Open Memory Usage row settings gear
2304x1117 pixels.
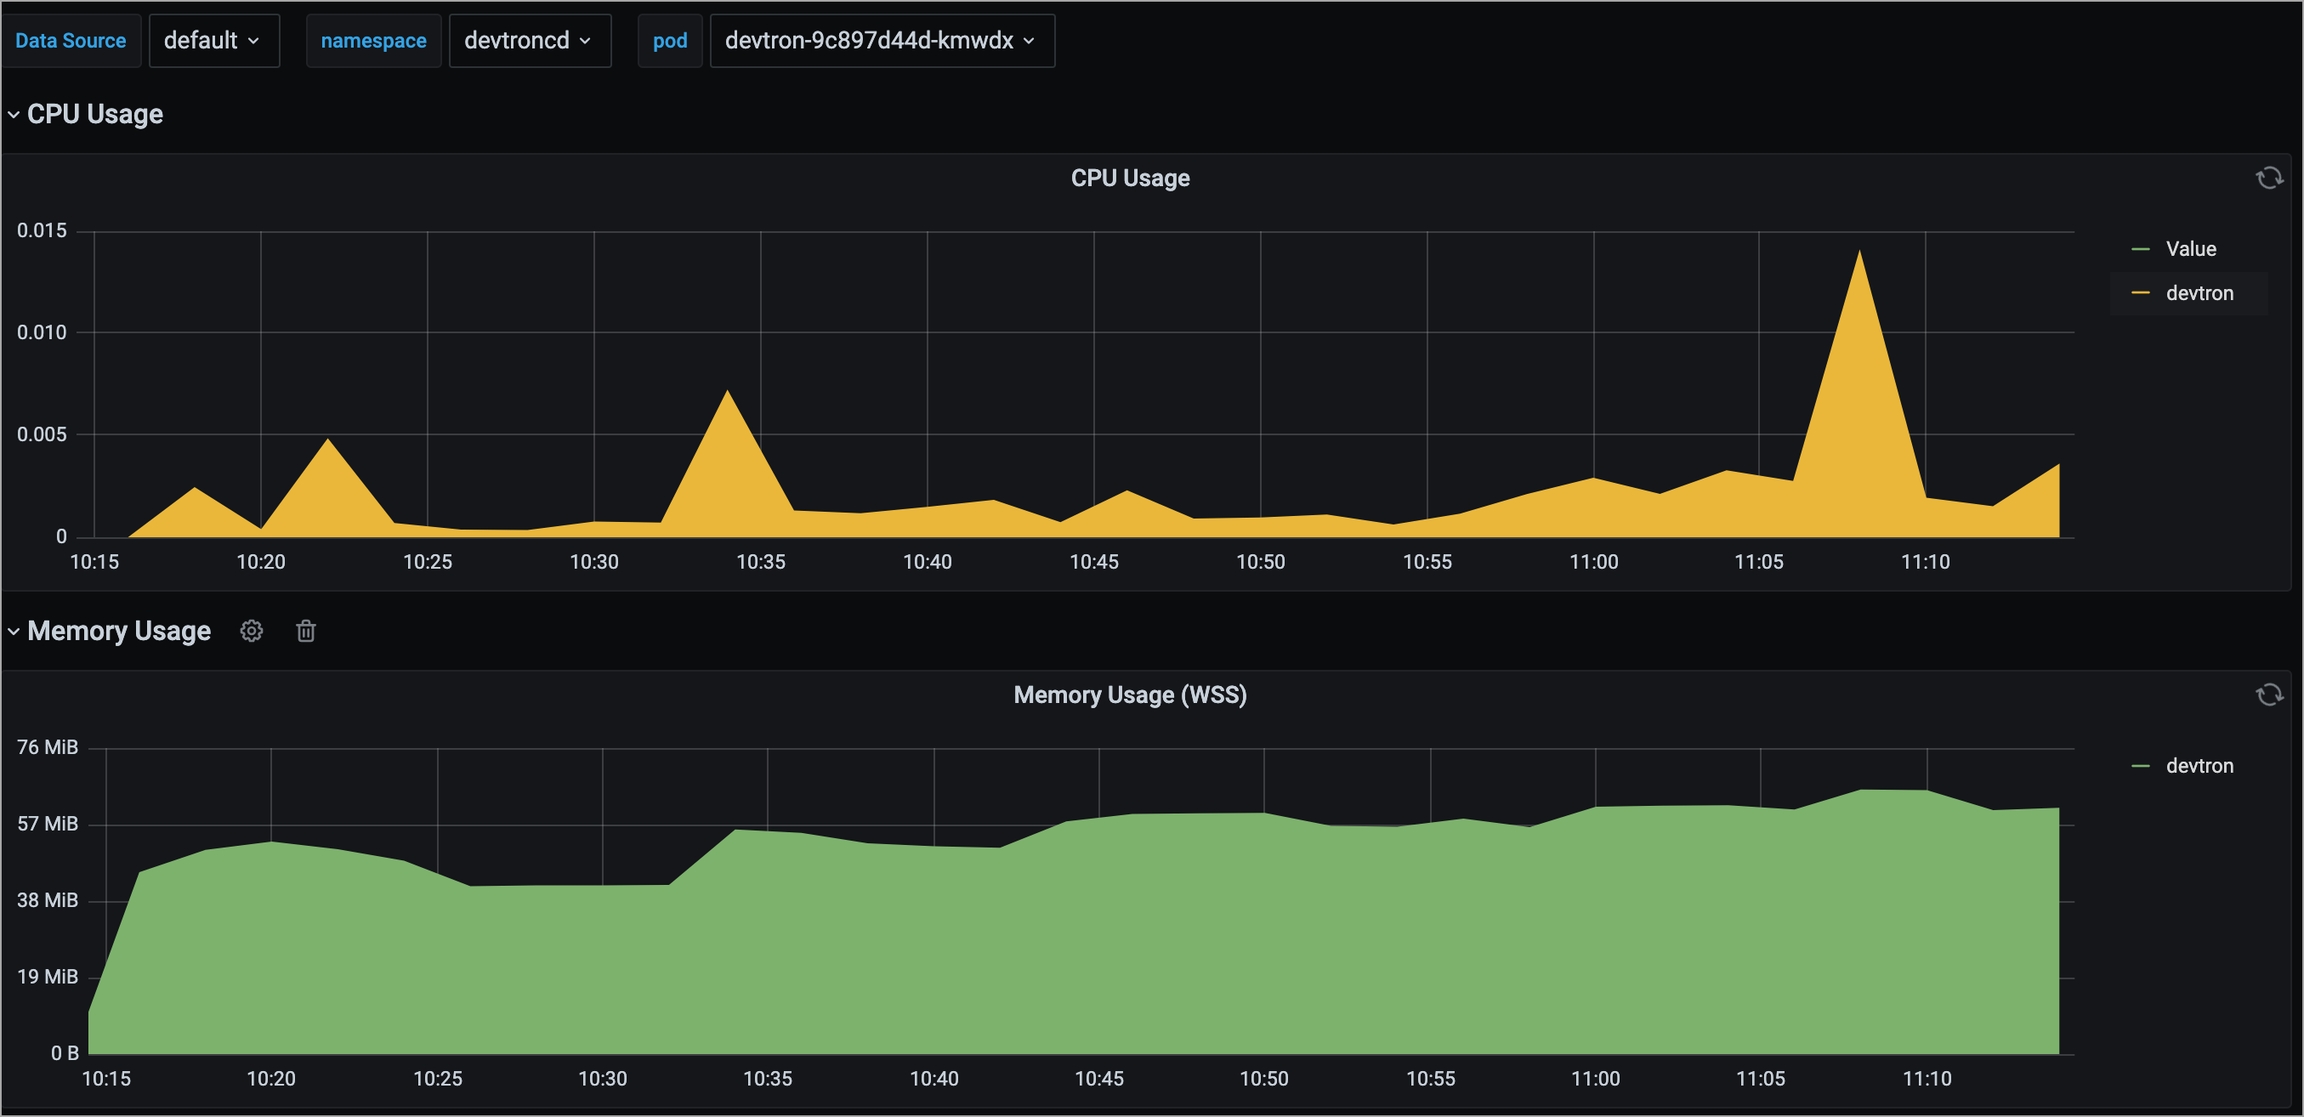coord(251,631)
